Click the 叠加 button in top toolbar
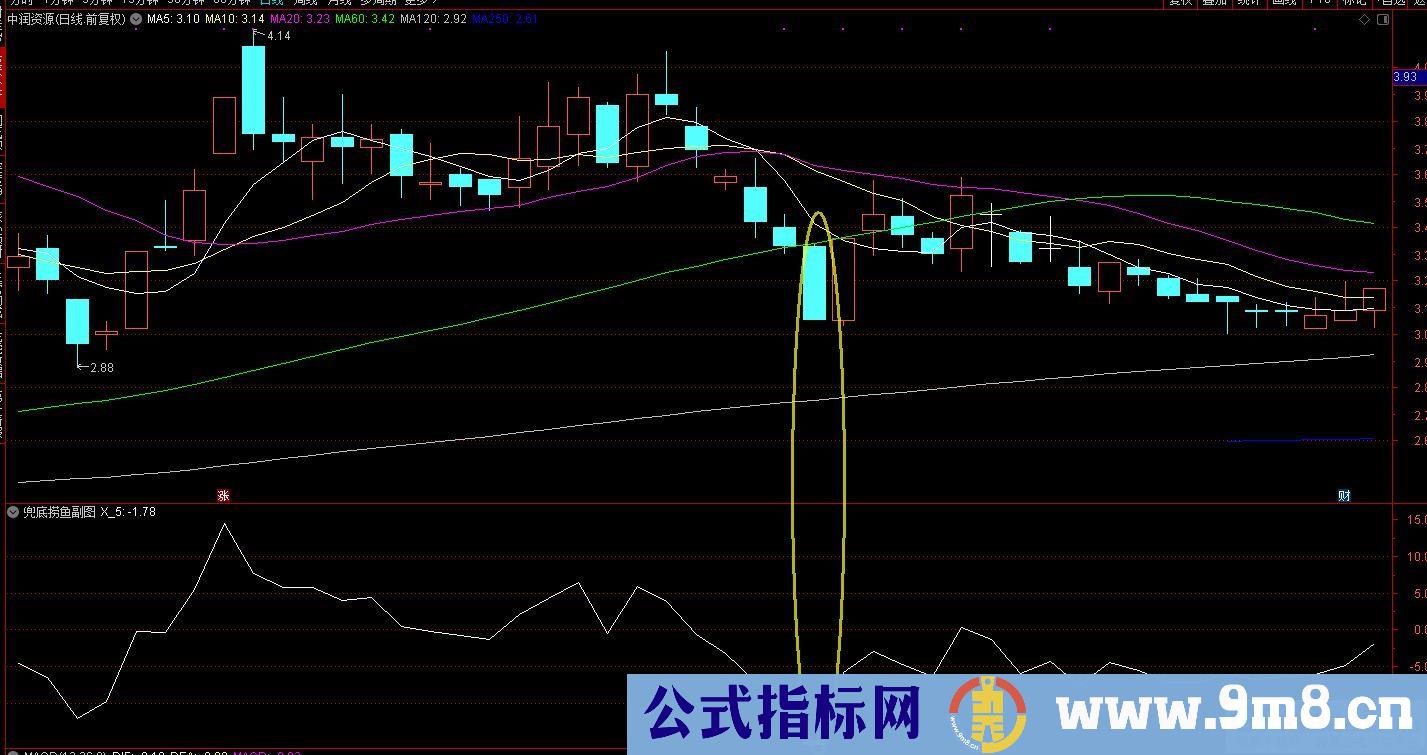 pos(1214,3)
